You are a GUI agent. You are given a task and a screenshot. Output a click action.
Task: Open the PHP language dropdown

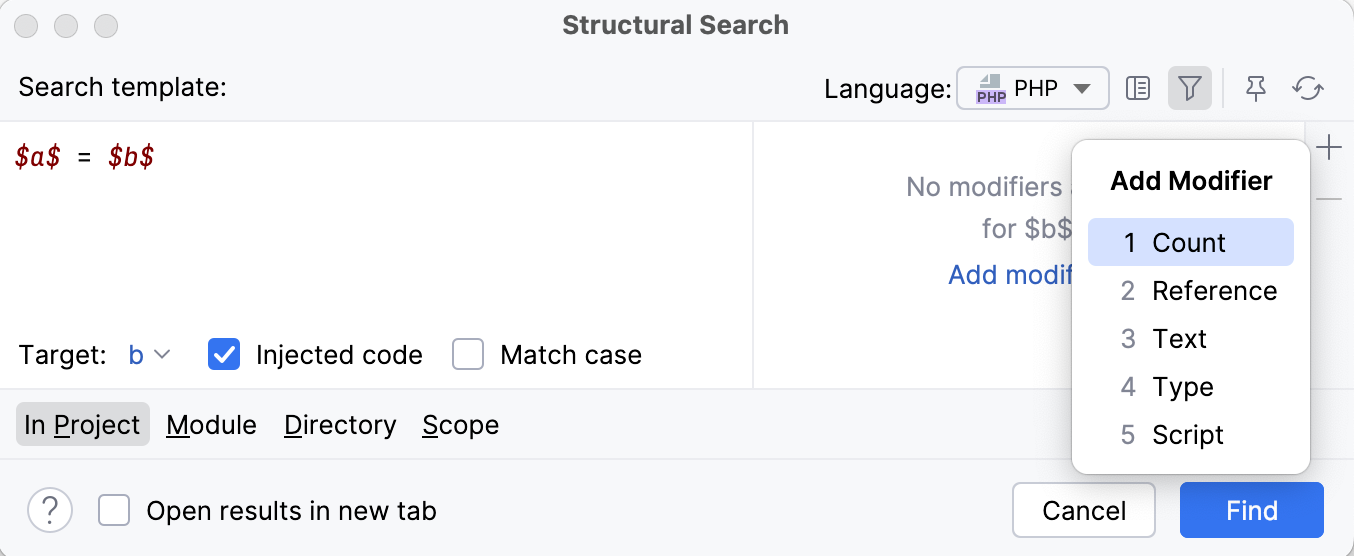tap(1033, 89)
